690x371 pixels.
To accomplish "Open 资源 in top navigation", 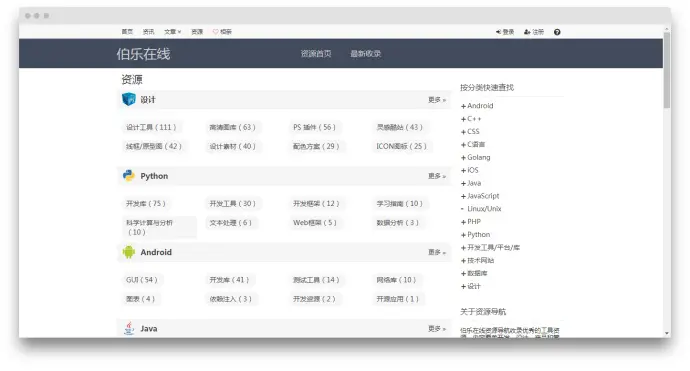I will pyautogui.click(x=197, y=32).
